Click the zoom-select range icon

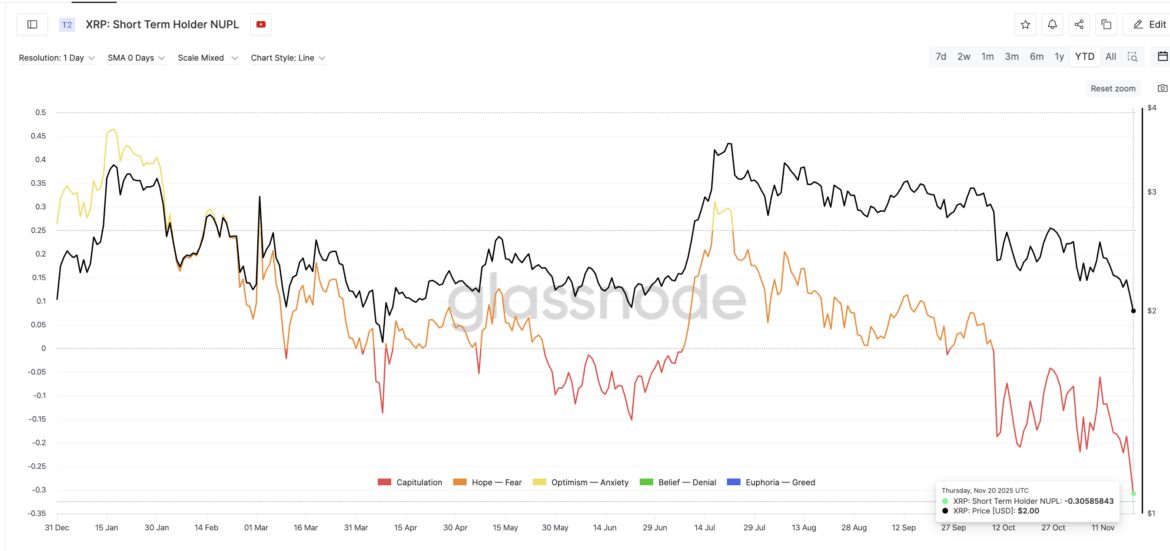coord(1133,57)
